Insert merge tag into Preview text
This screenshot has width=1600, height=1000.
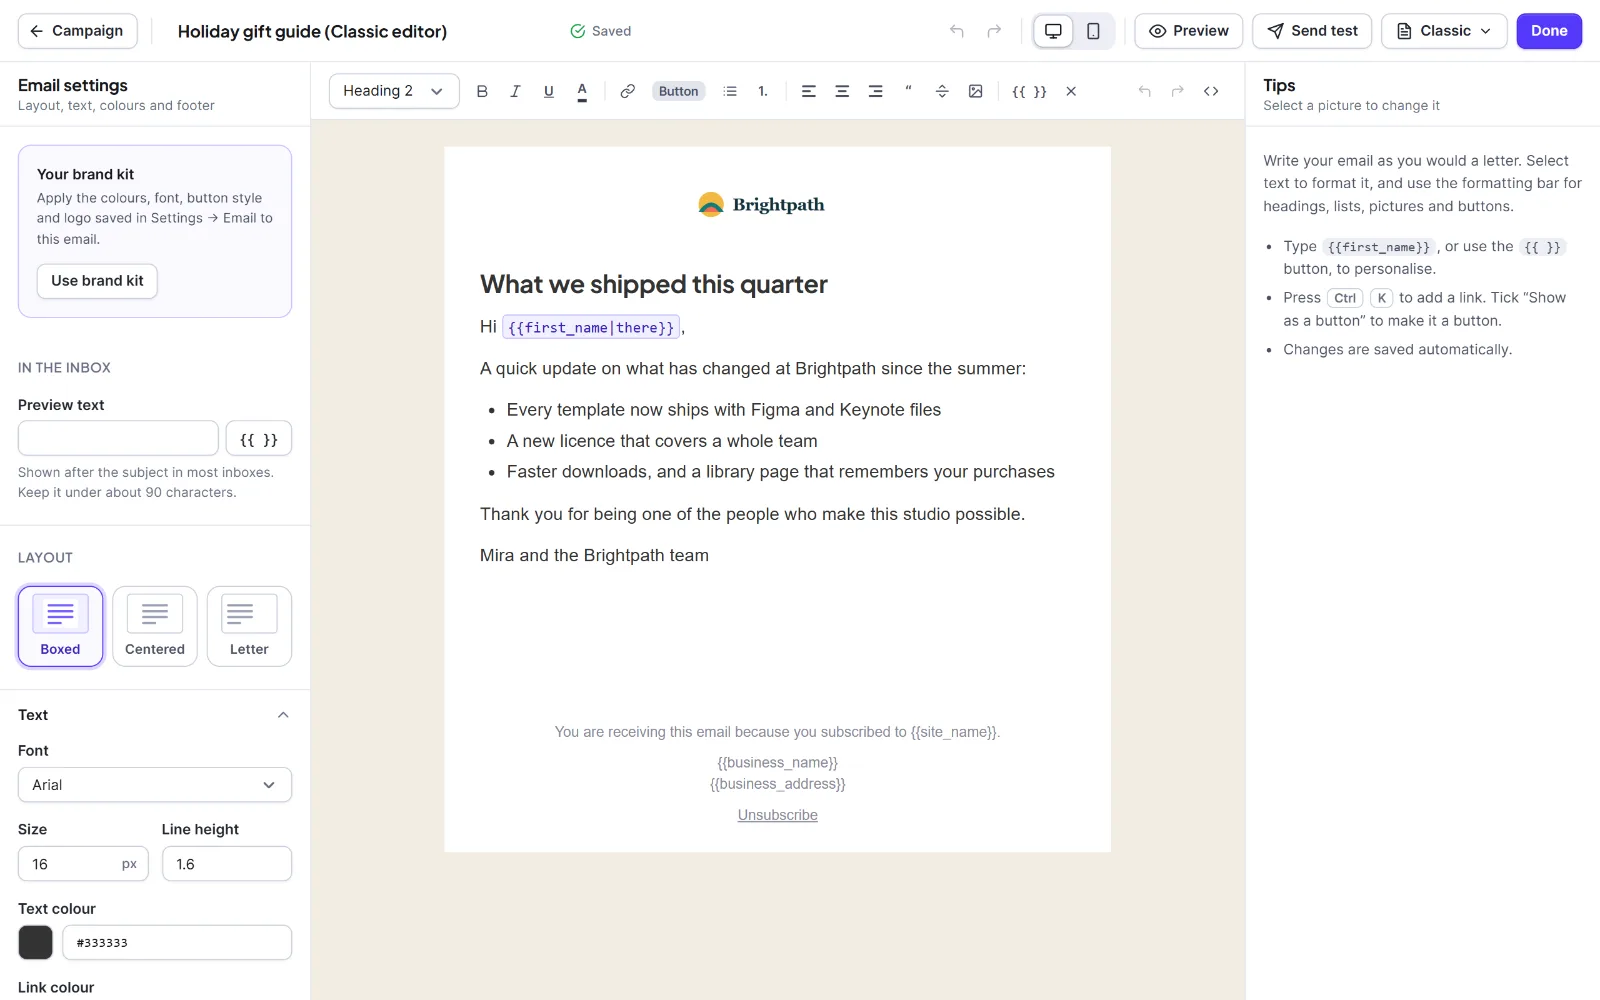pyautogui.click(x=259, y=438)
